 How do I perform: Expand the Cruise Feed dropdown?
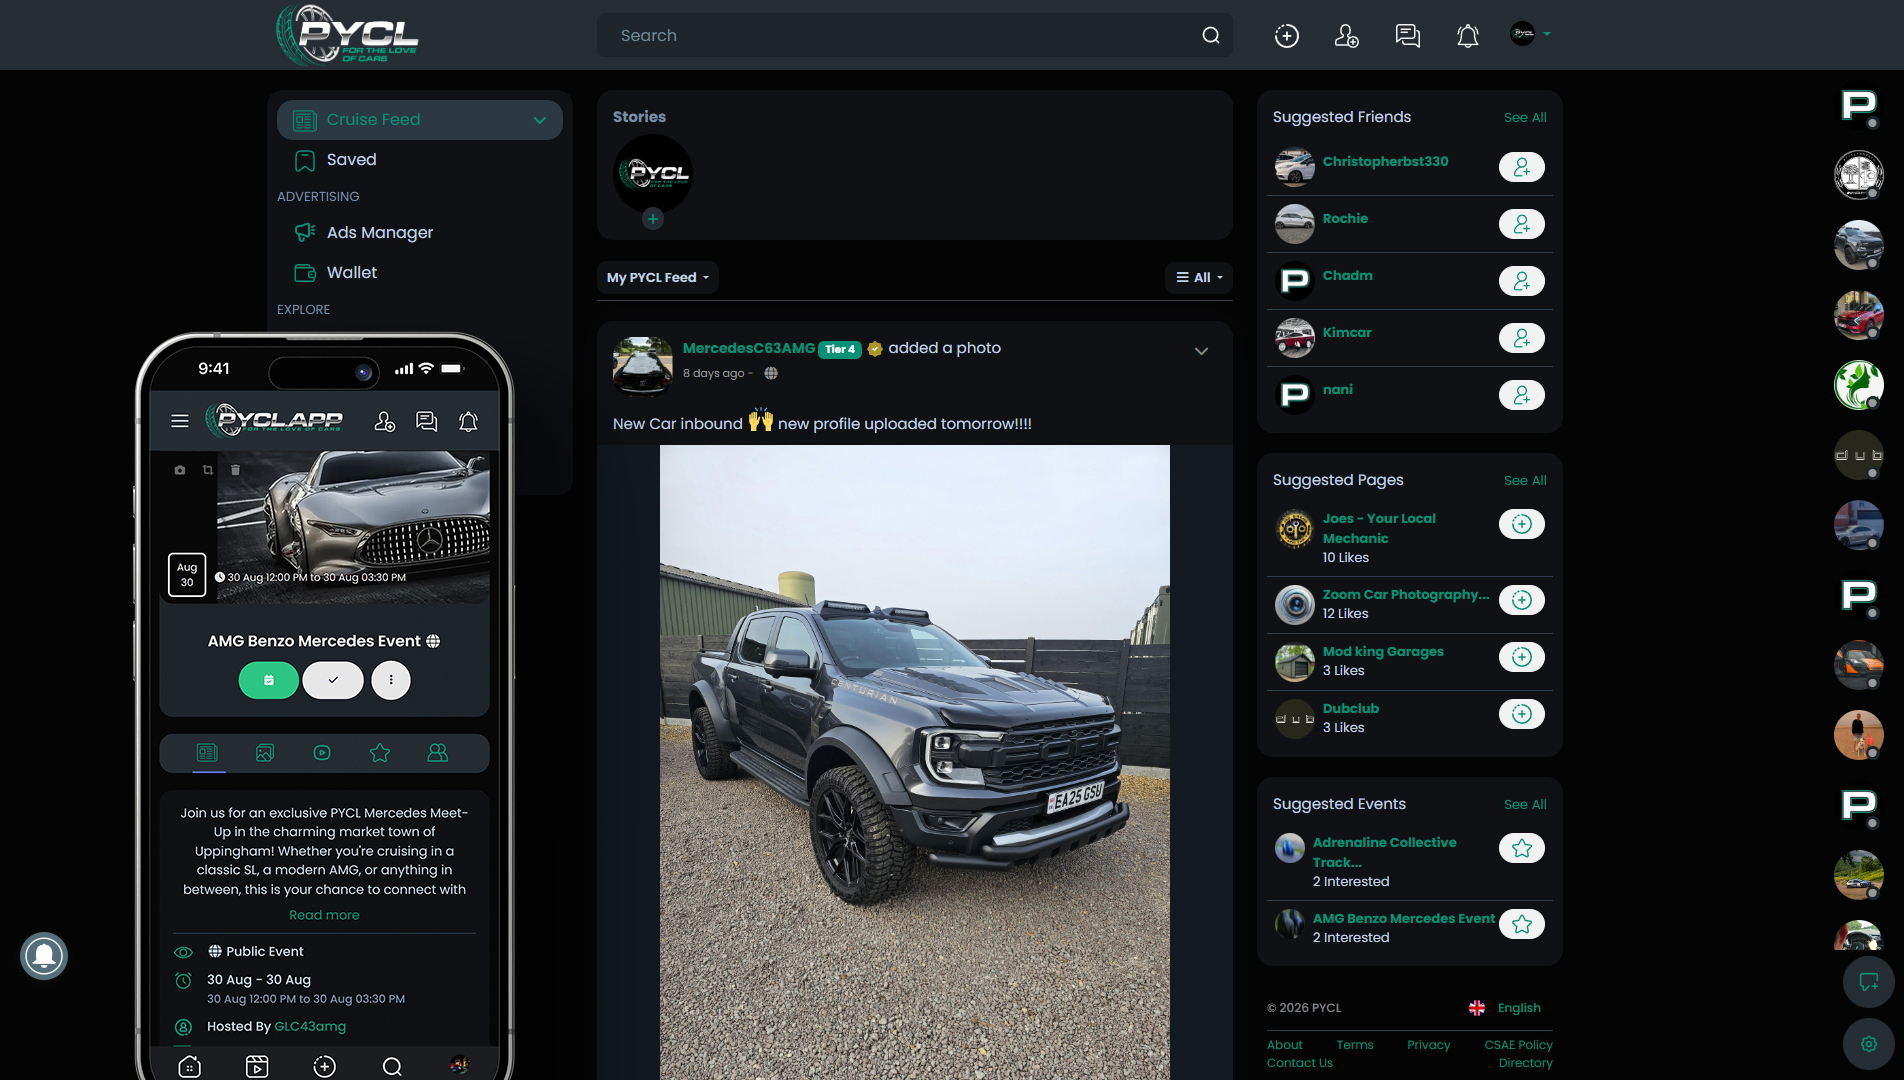540,120
